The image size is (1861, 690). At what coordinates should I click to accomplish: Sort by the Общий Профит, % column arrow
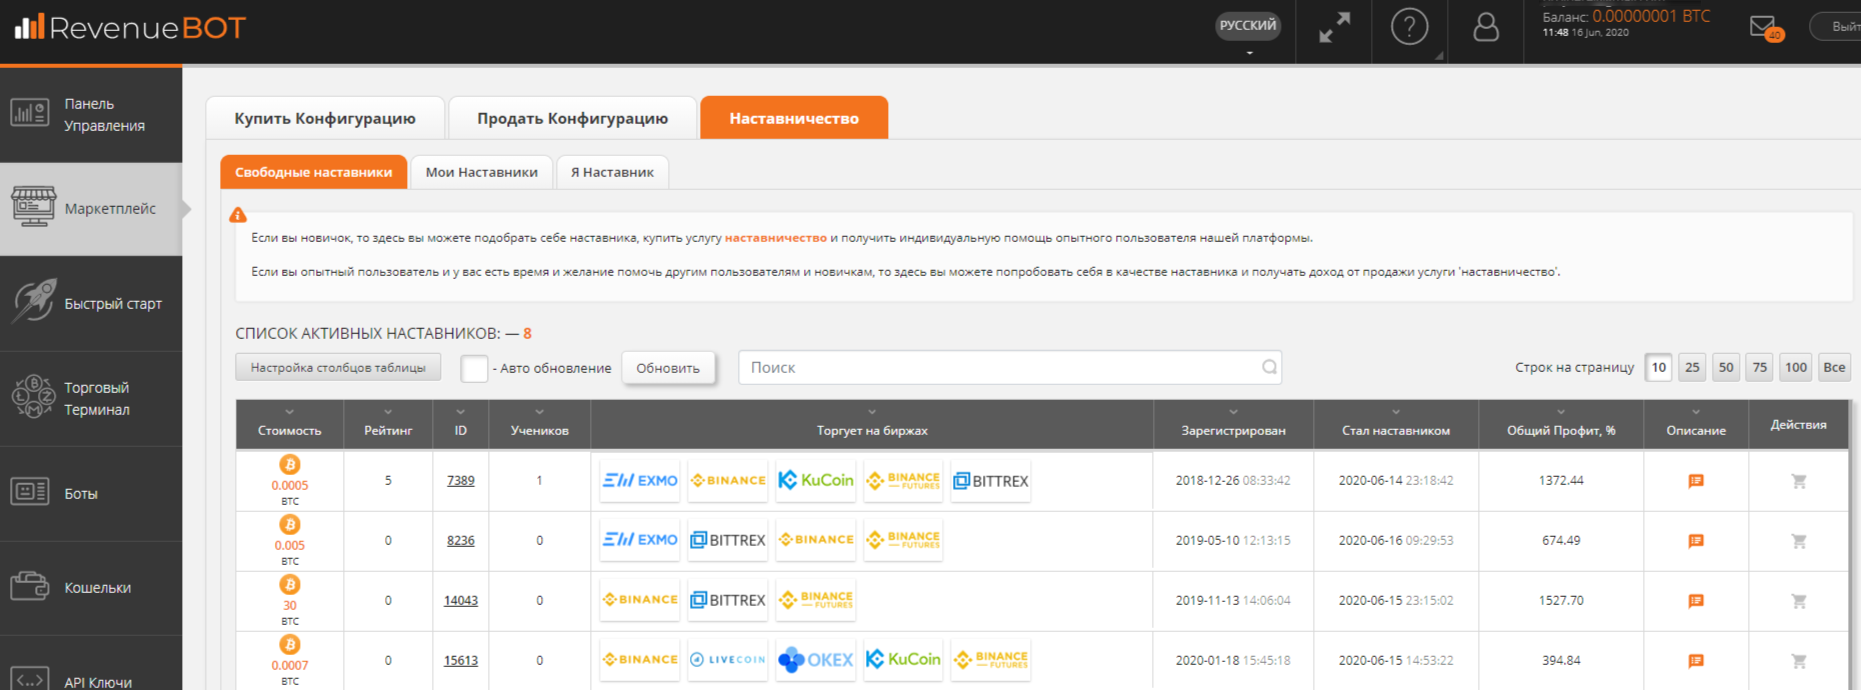tap(1560, 412)
